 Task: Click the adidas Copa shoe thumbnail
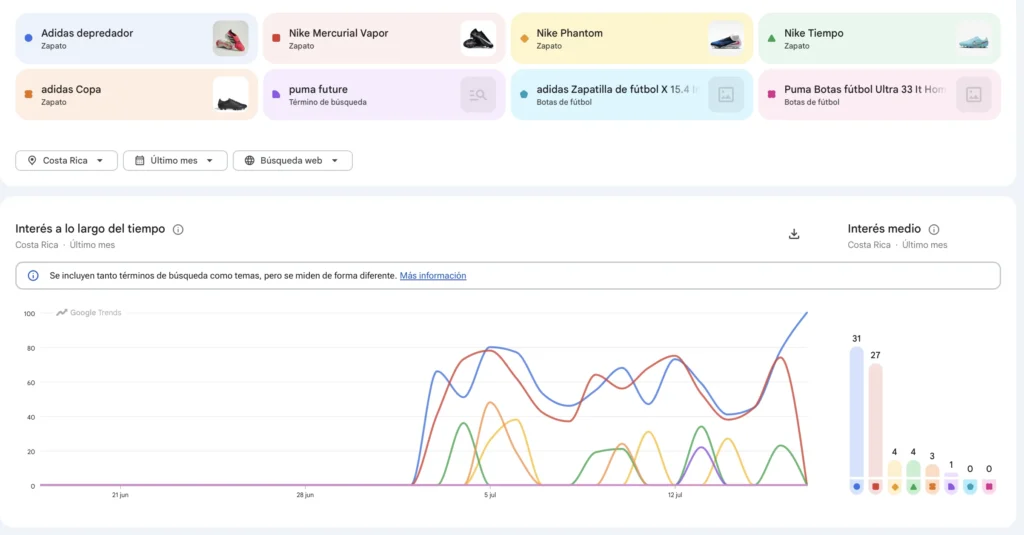coord(231,94)
